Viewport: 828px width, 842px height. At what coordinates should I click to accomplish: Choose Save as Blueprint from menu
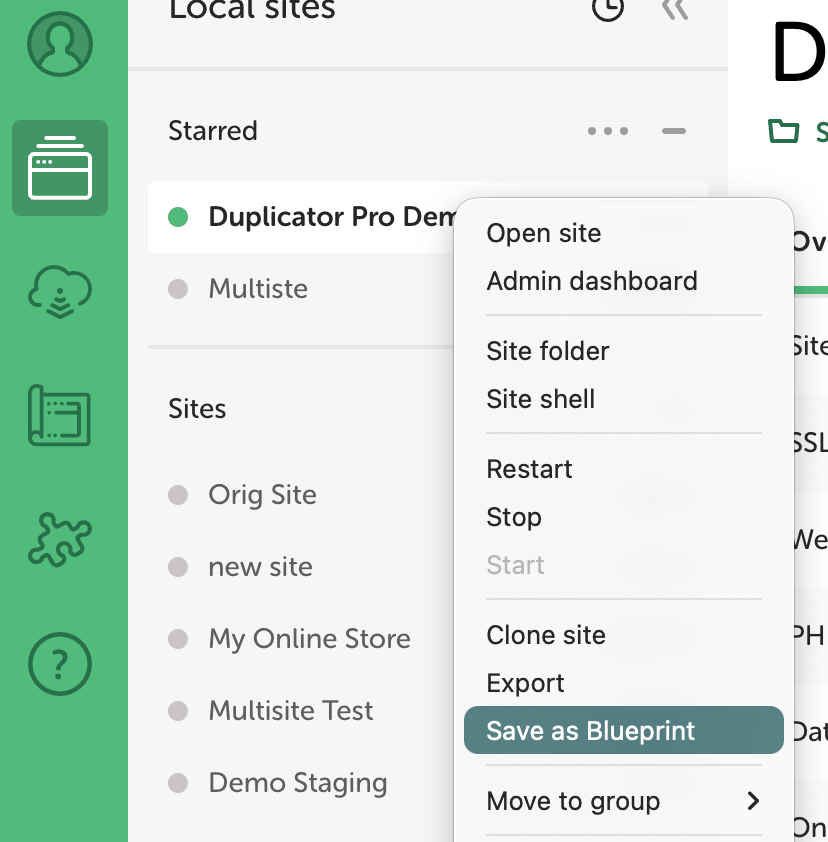click(623, 730)
